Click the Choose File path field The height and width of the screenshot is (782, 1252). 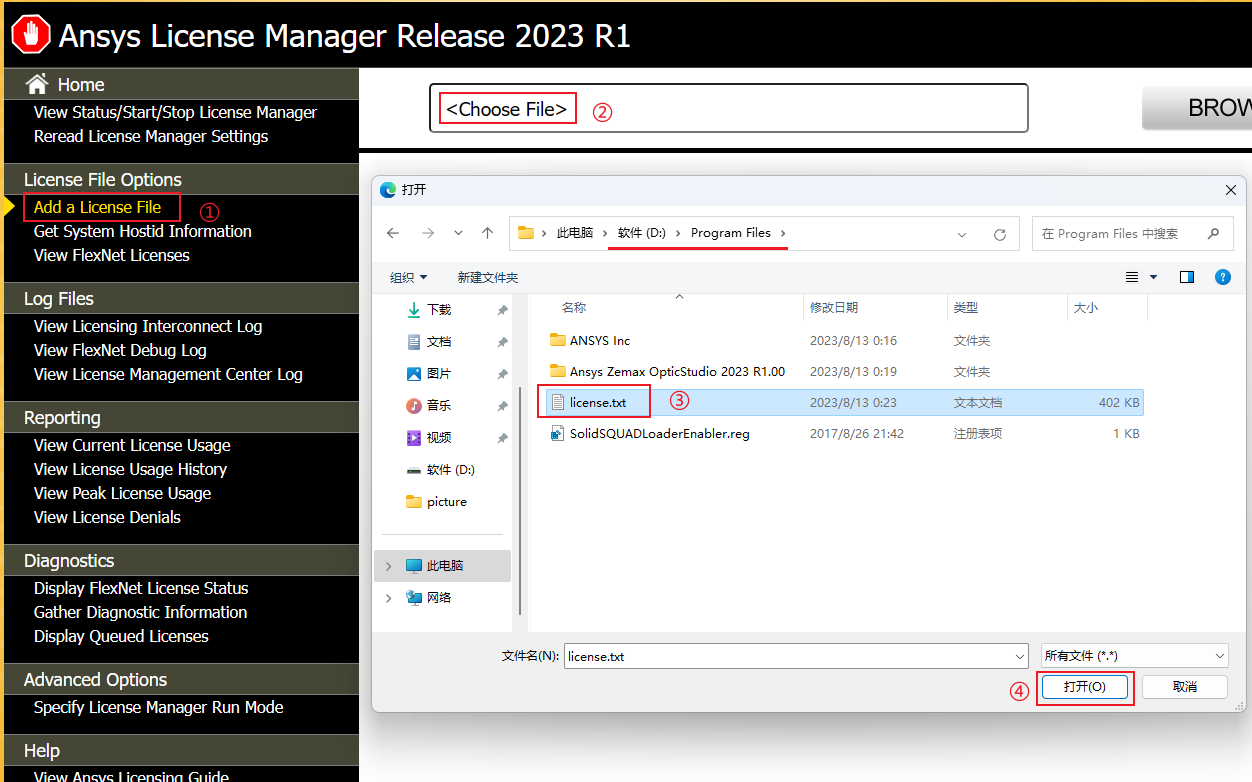coord(729,108)
